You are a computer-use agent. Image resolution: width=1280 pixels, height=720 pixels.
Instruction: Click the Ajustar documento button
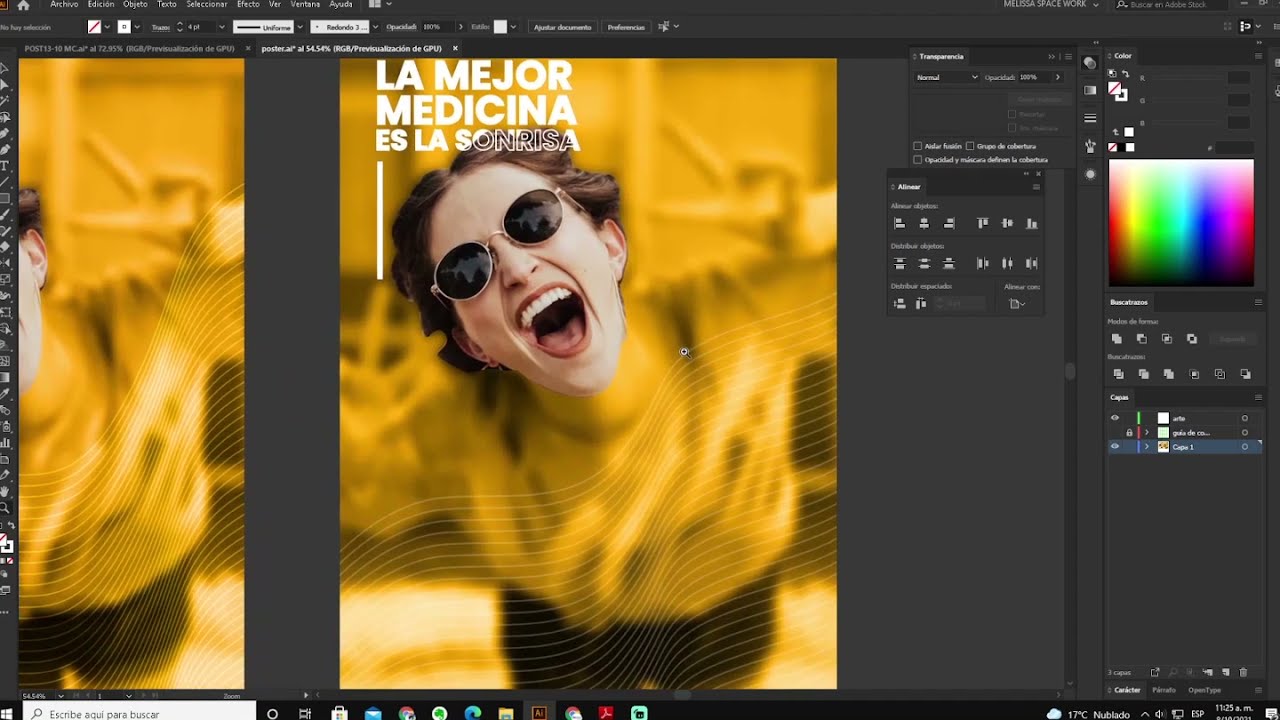point(562,27)
